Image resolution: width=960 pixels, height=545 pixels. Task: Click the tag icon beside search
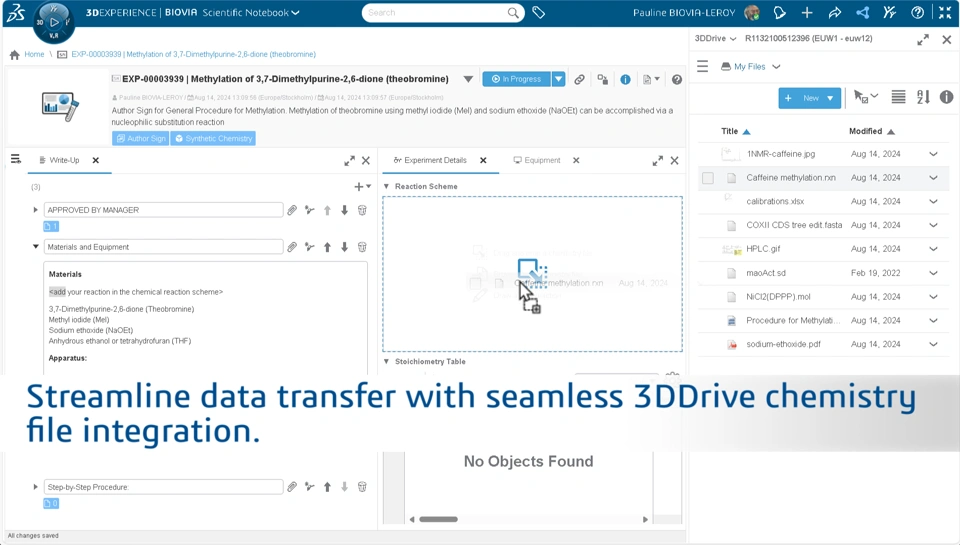click(539, 12)
